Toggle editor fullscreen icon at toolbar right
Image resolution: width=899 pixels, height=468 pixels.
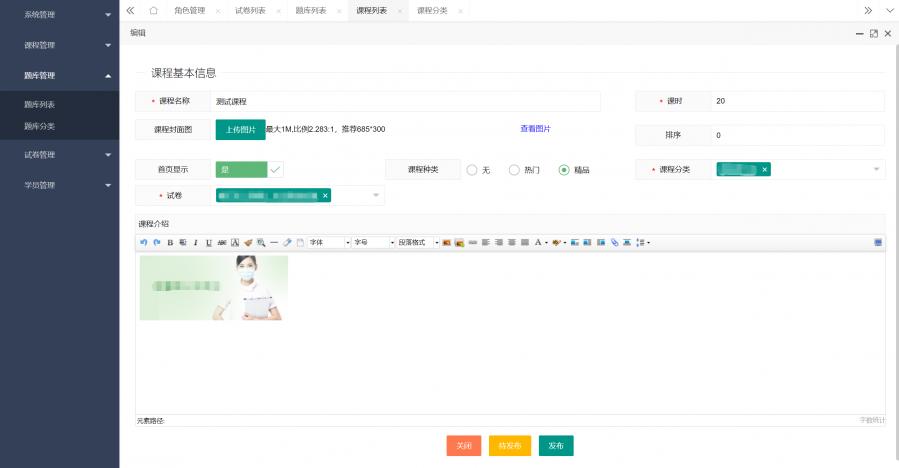point(878,242)
